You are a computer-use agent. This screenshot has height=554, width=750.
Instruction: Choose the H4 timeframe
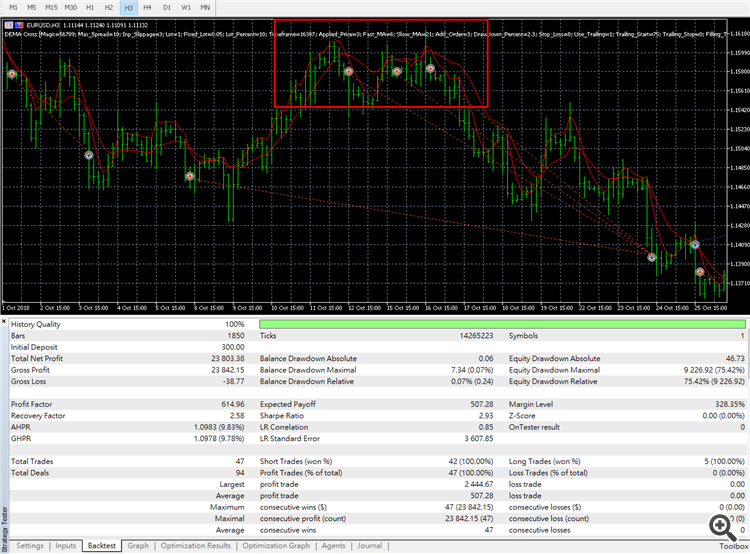[147, 7]
